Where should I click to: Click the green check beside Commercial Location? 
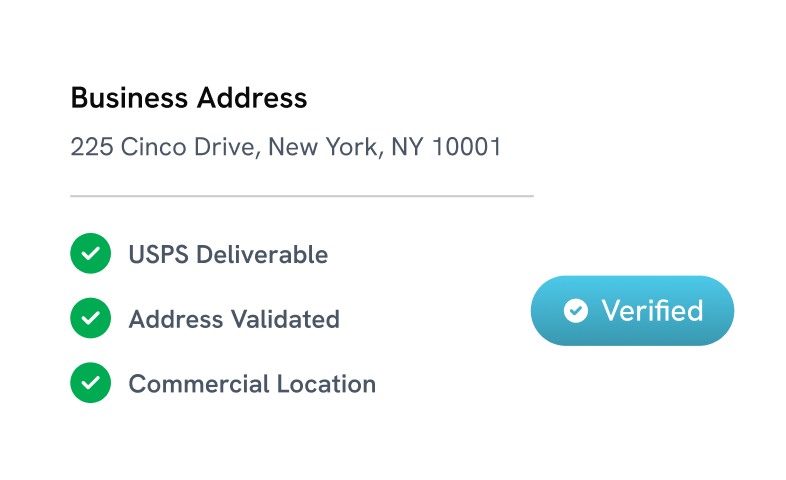[90, 383]
